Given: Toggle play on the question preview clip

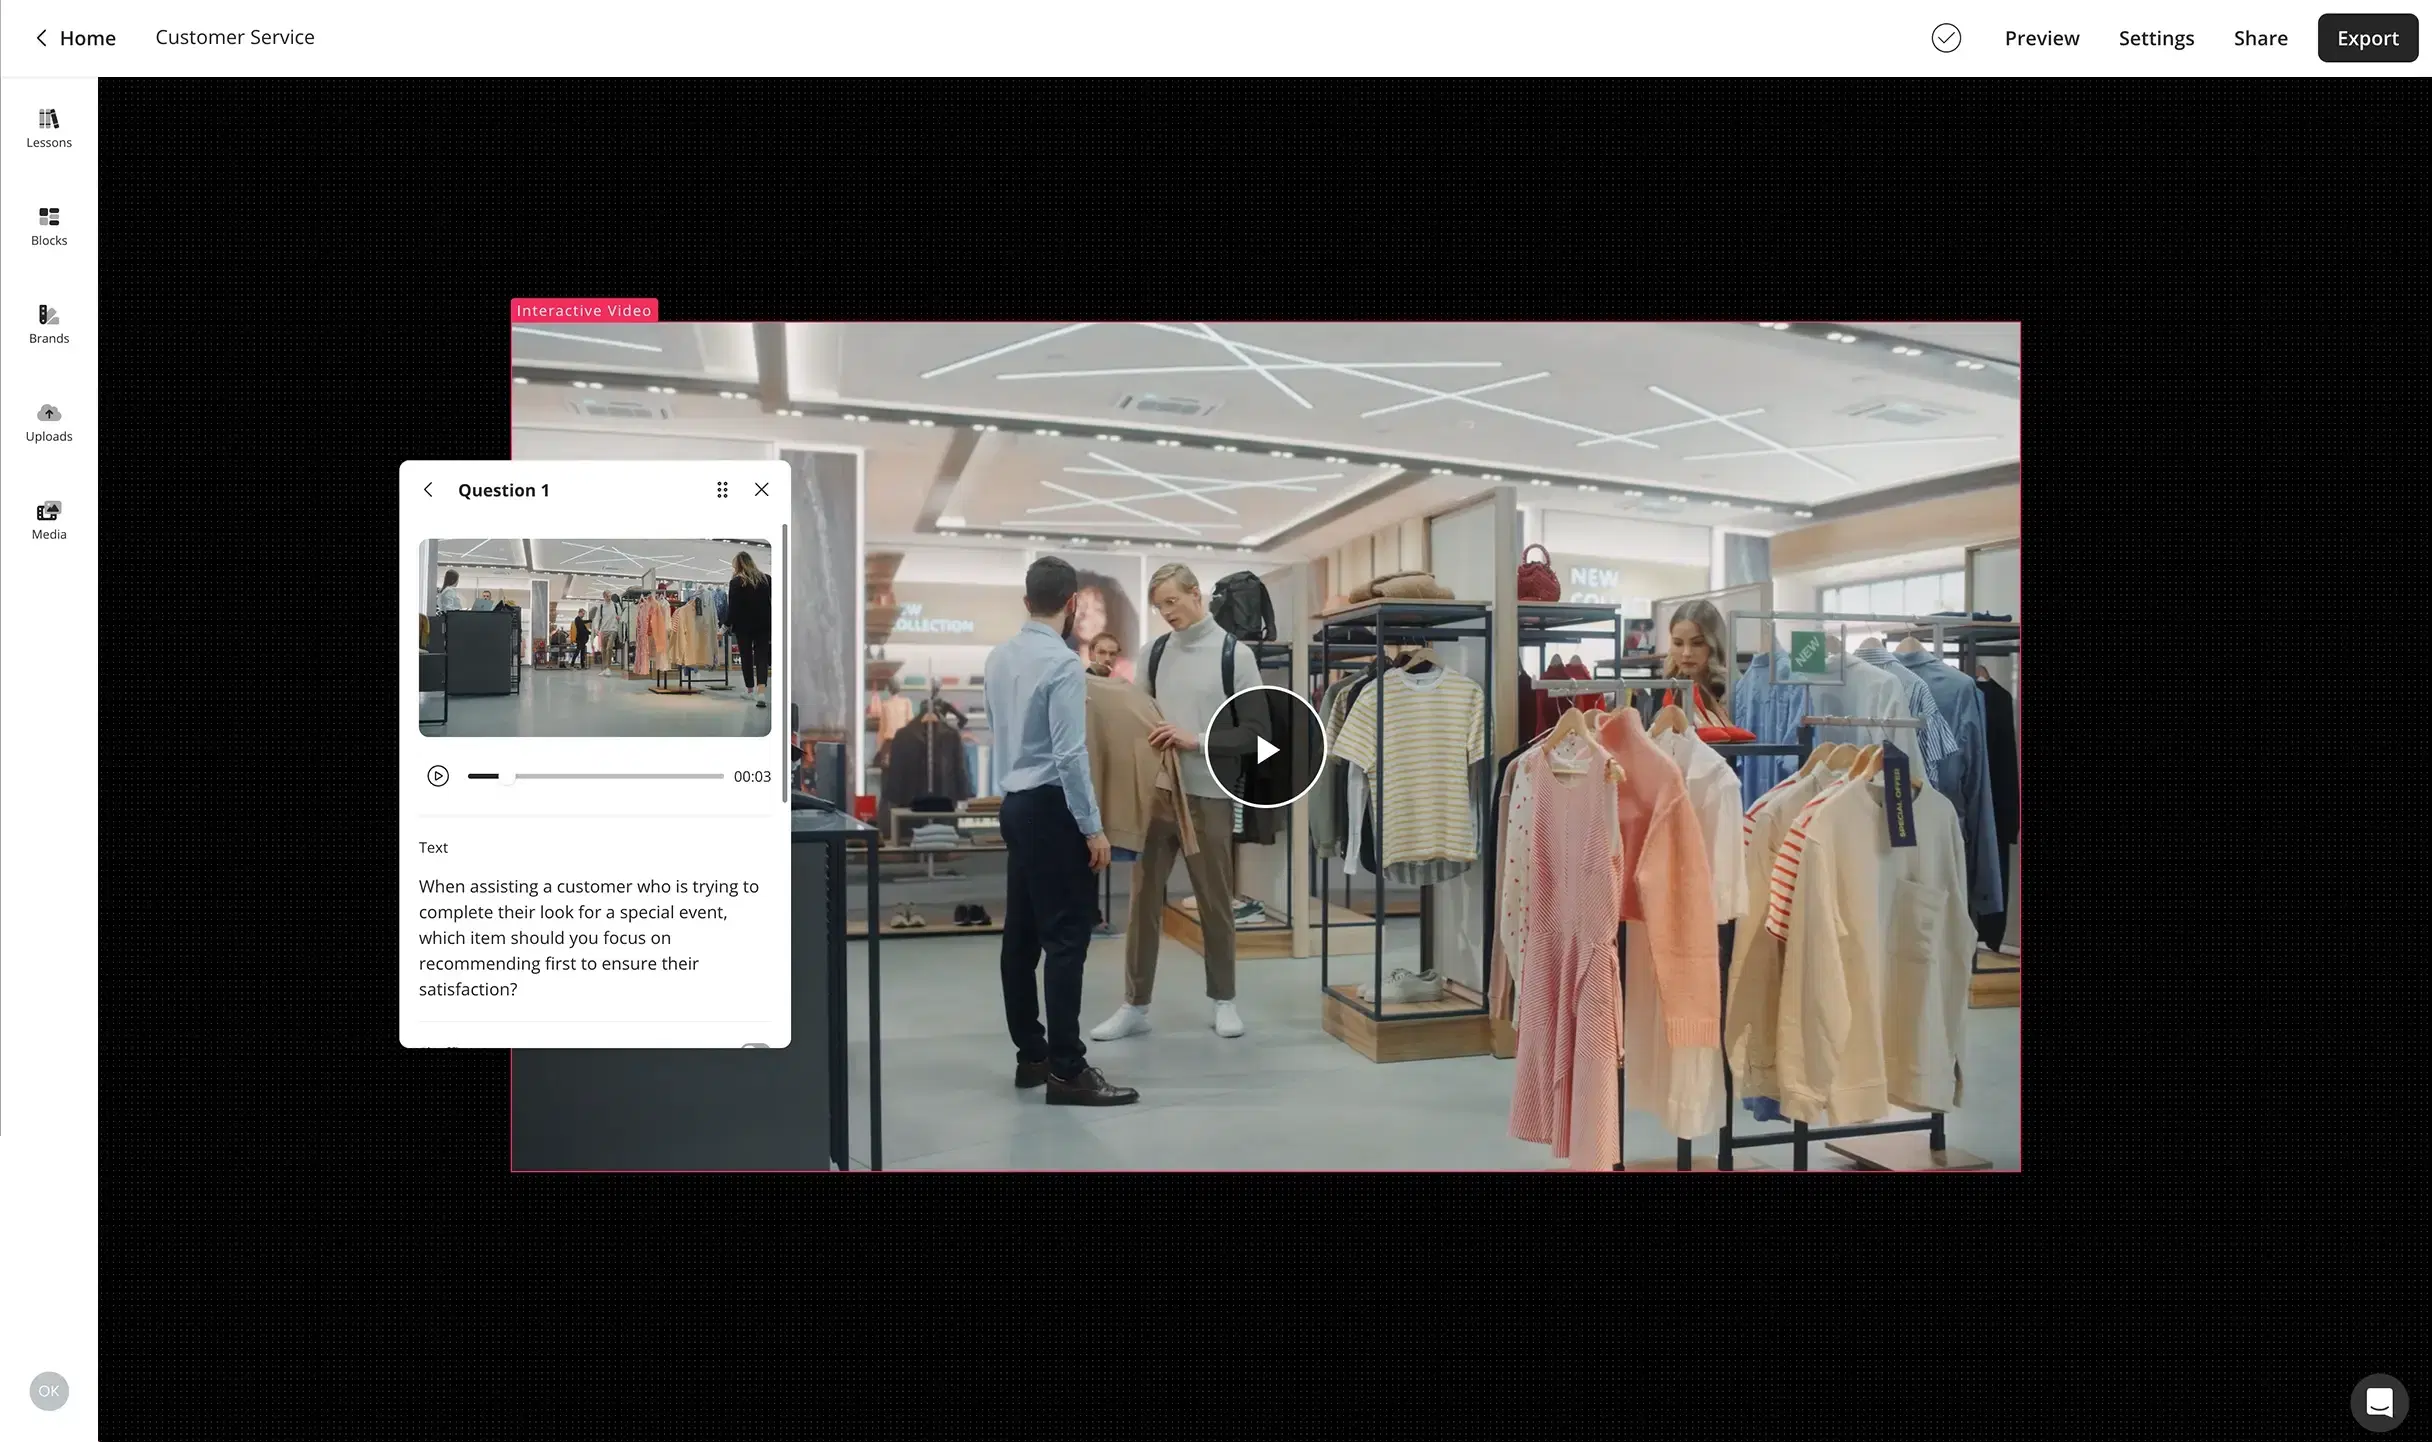Looking at the screenshot, I should pyautogui.click(x=437, y=775).
